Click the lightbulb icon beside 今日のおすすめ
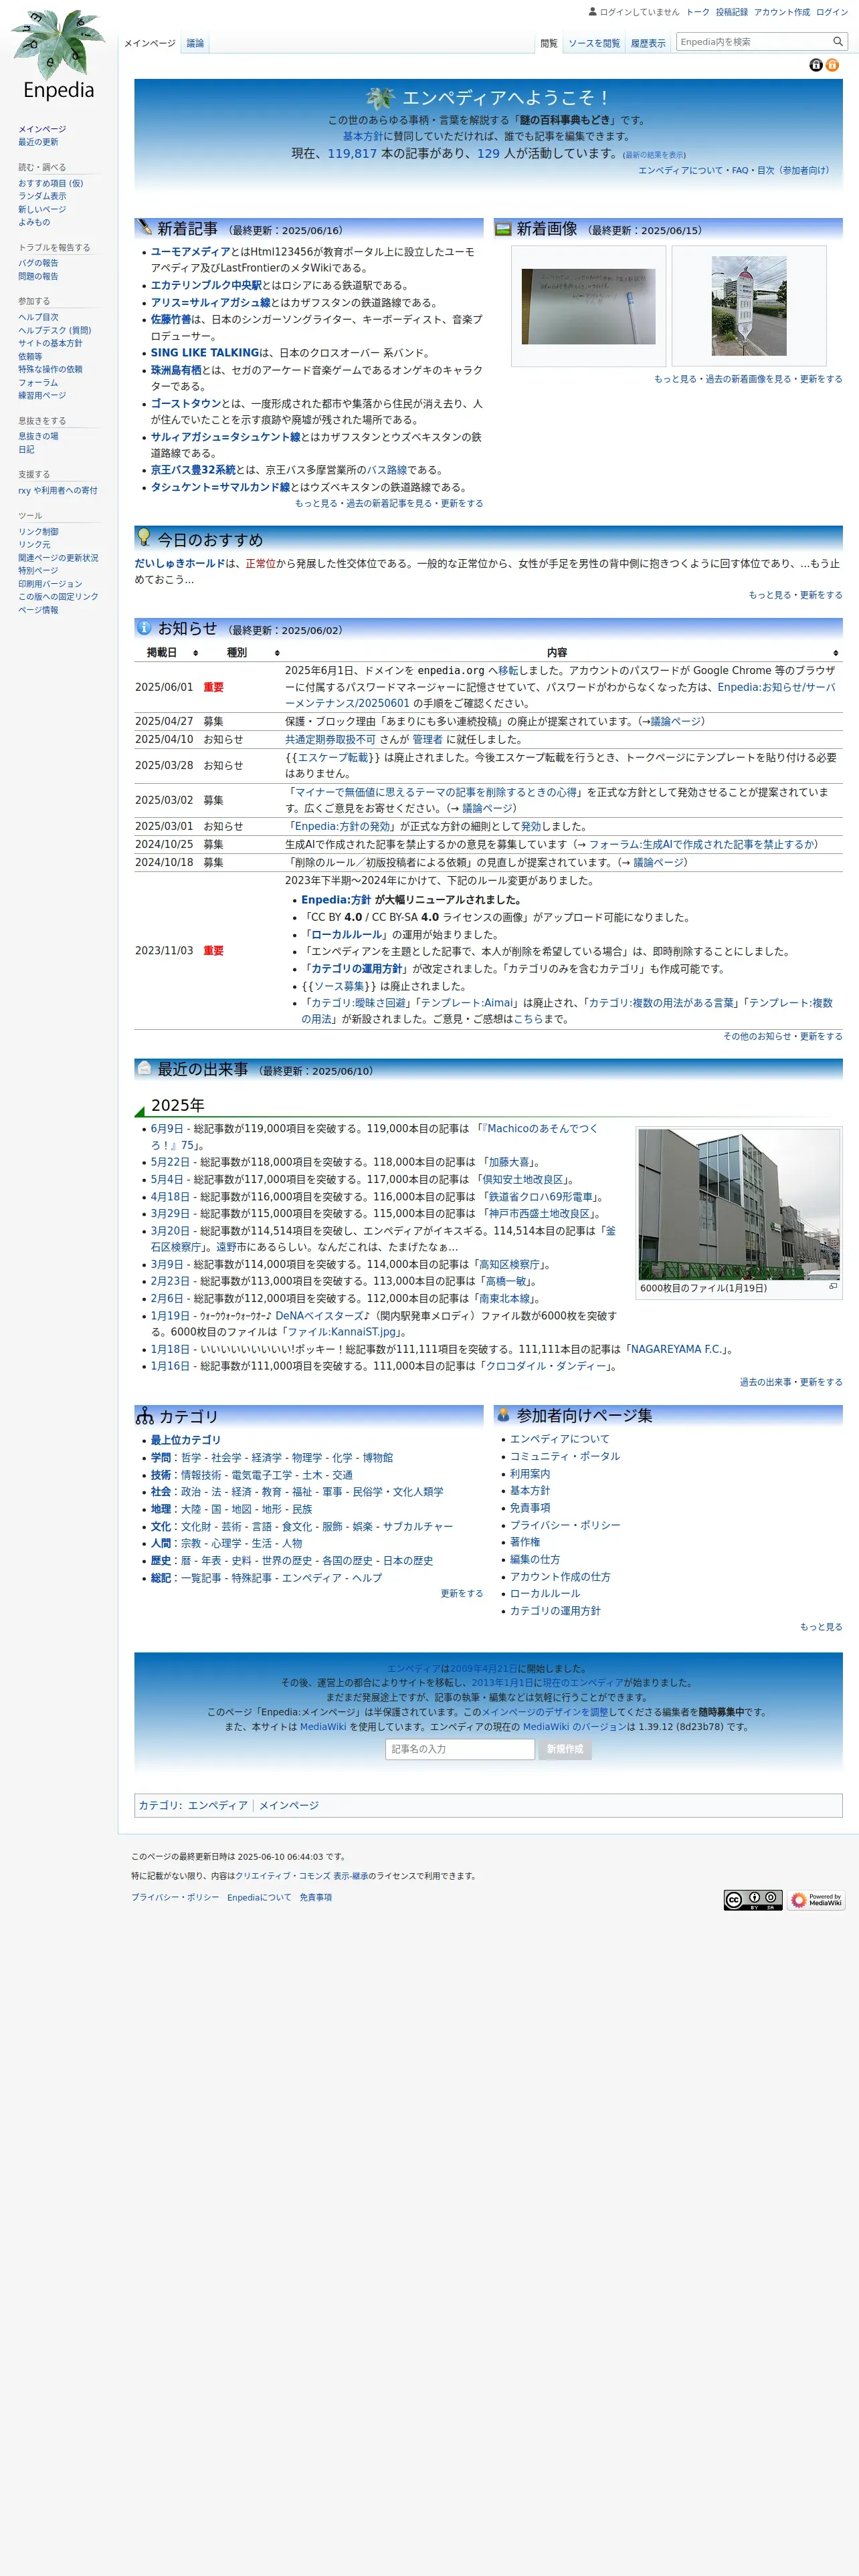This screenshot has width=859, height=2576. pyautogui.click(x=144, y=538)
